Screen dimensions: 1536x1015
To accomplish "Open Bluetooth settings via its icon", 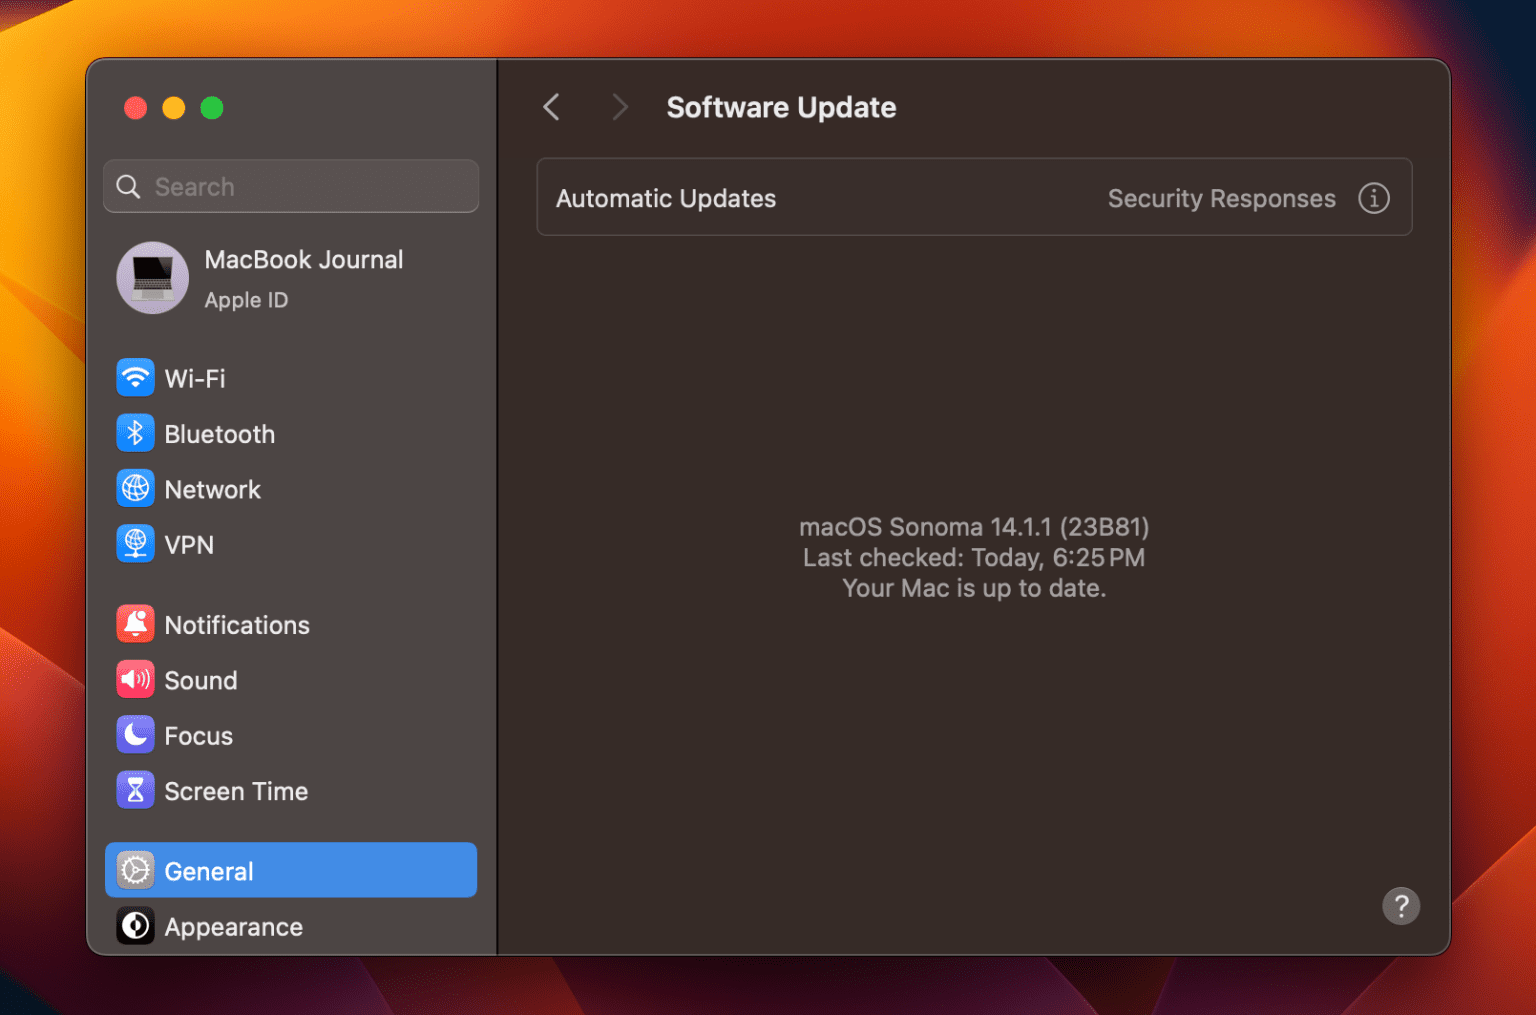I will pyautogui.click(x=135, y=433).
